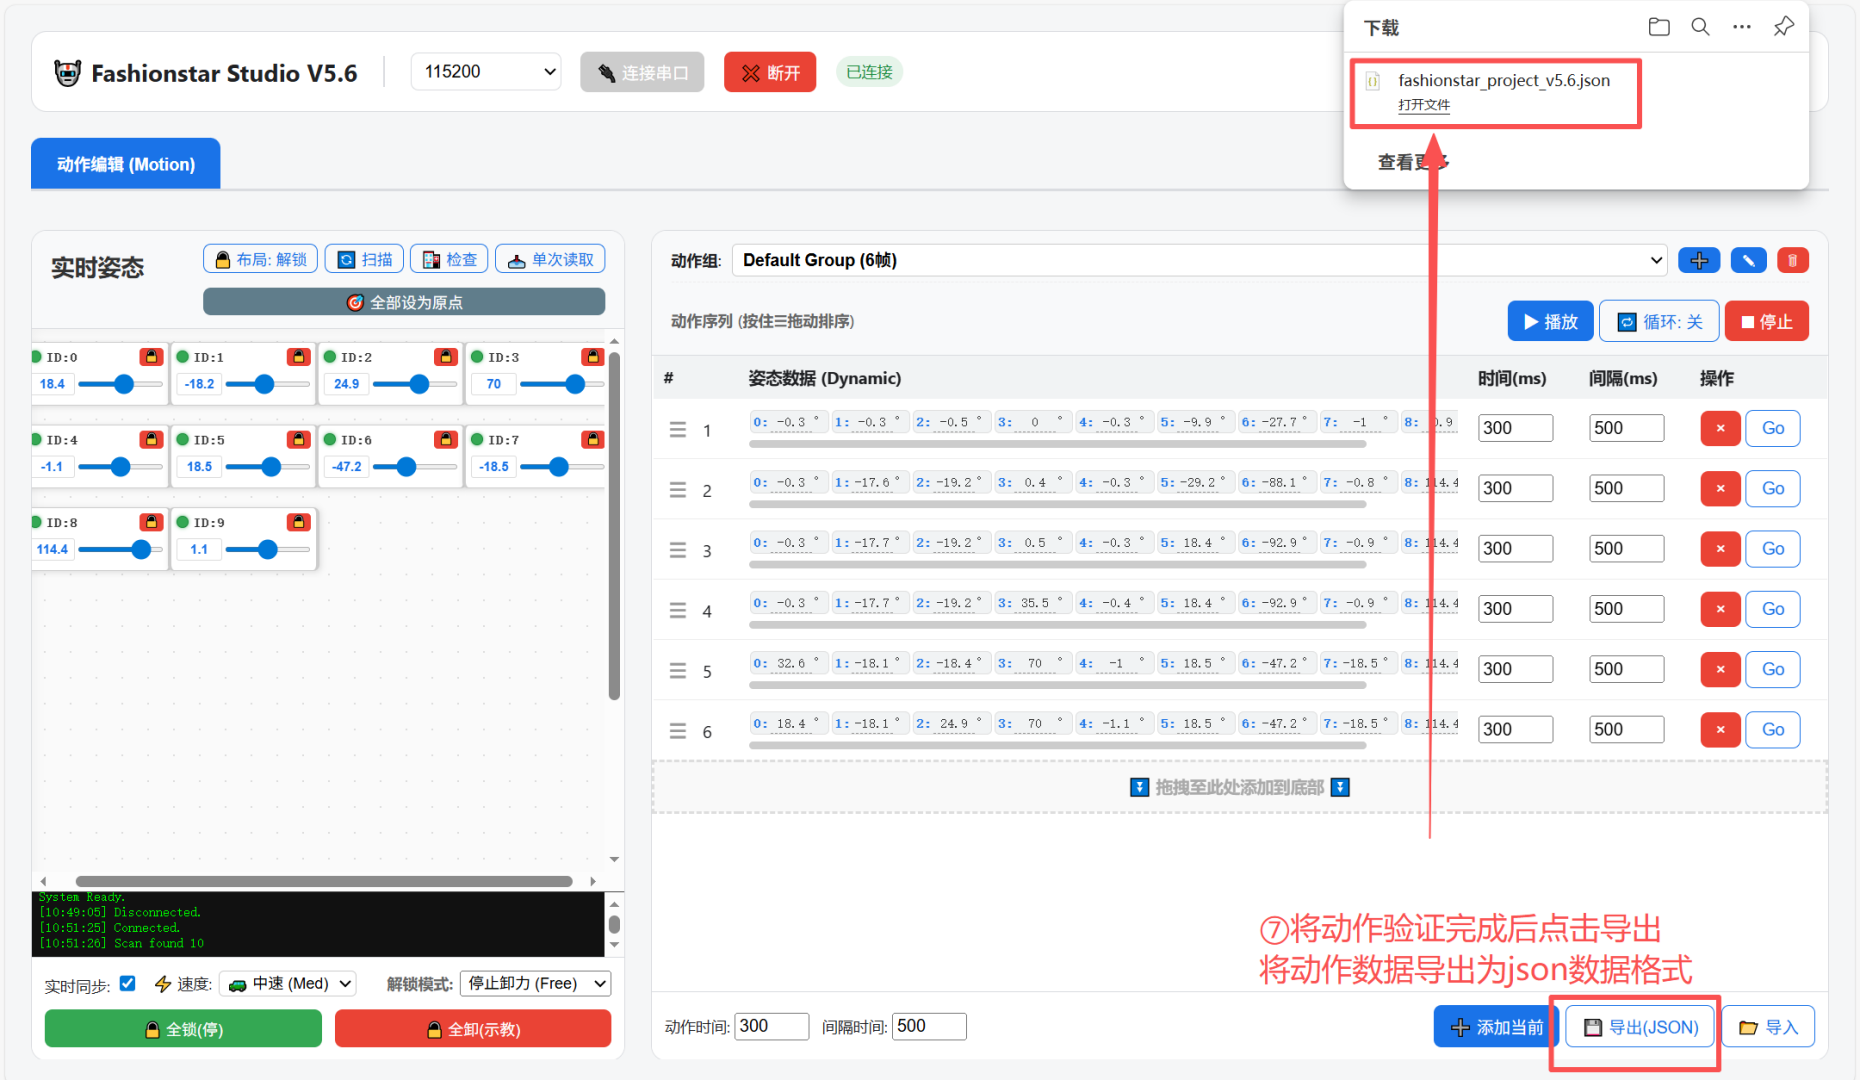The image size is (1861, 1080).
Task: Open the downloads folder icon
Action: [x=1659, y=27]
